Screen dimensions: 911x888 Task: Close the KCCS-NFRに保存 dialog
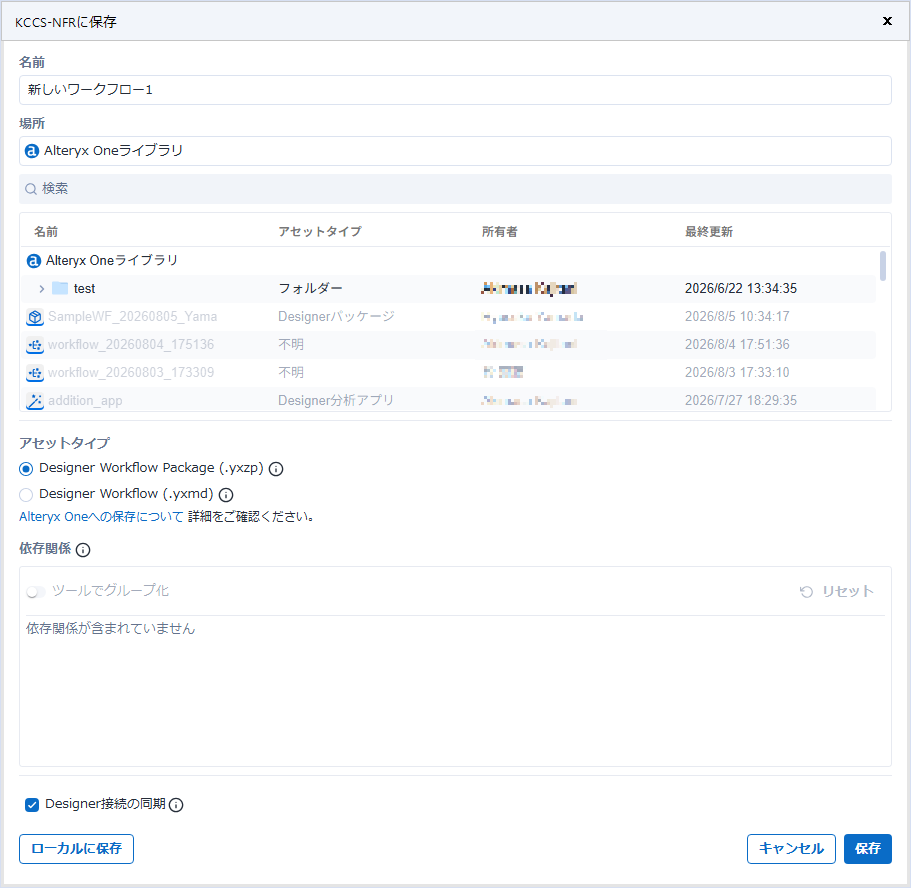tap(887, 21)
